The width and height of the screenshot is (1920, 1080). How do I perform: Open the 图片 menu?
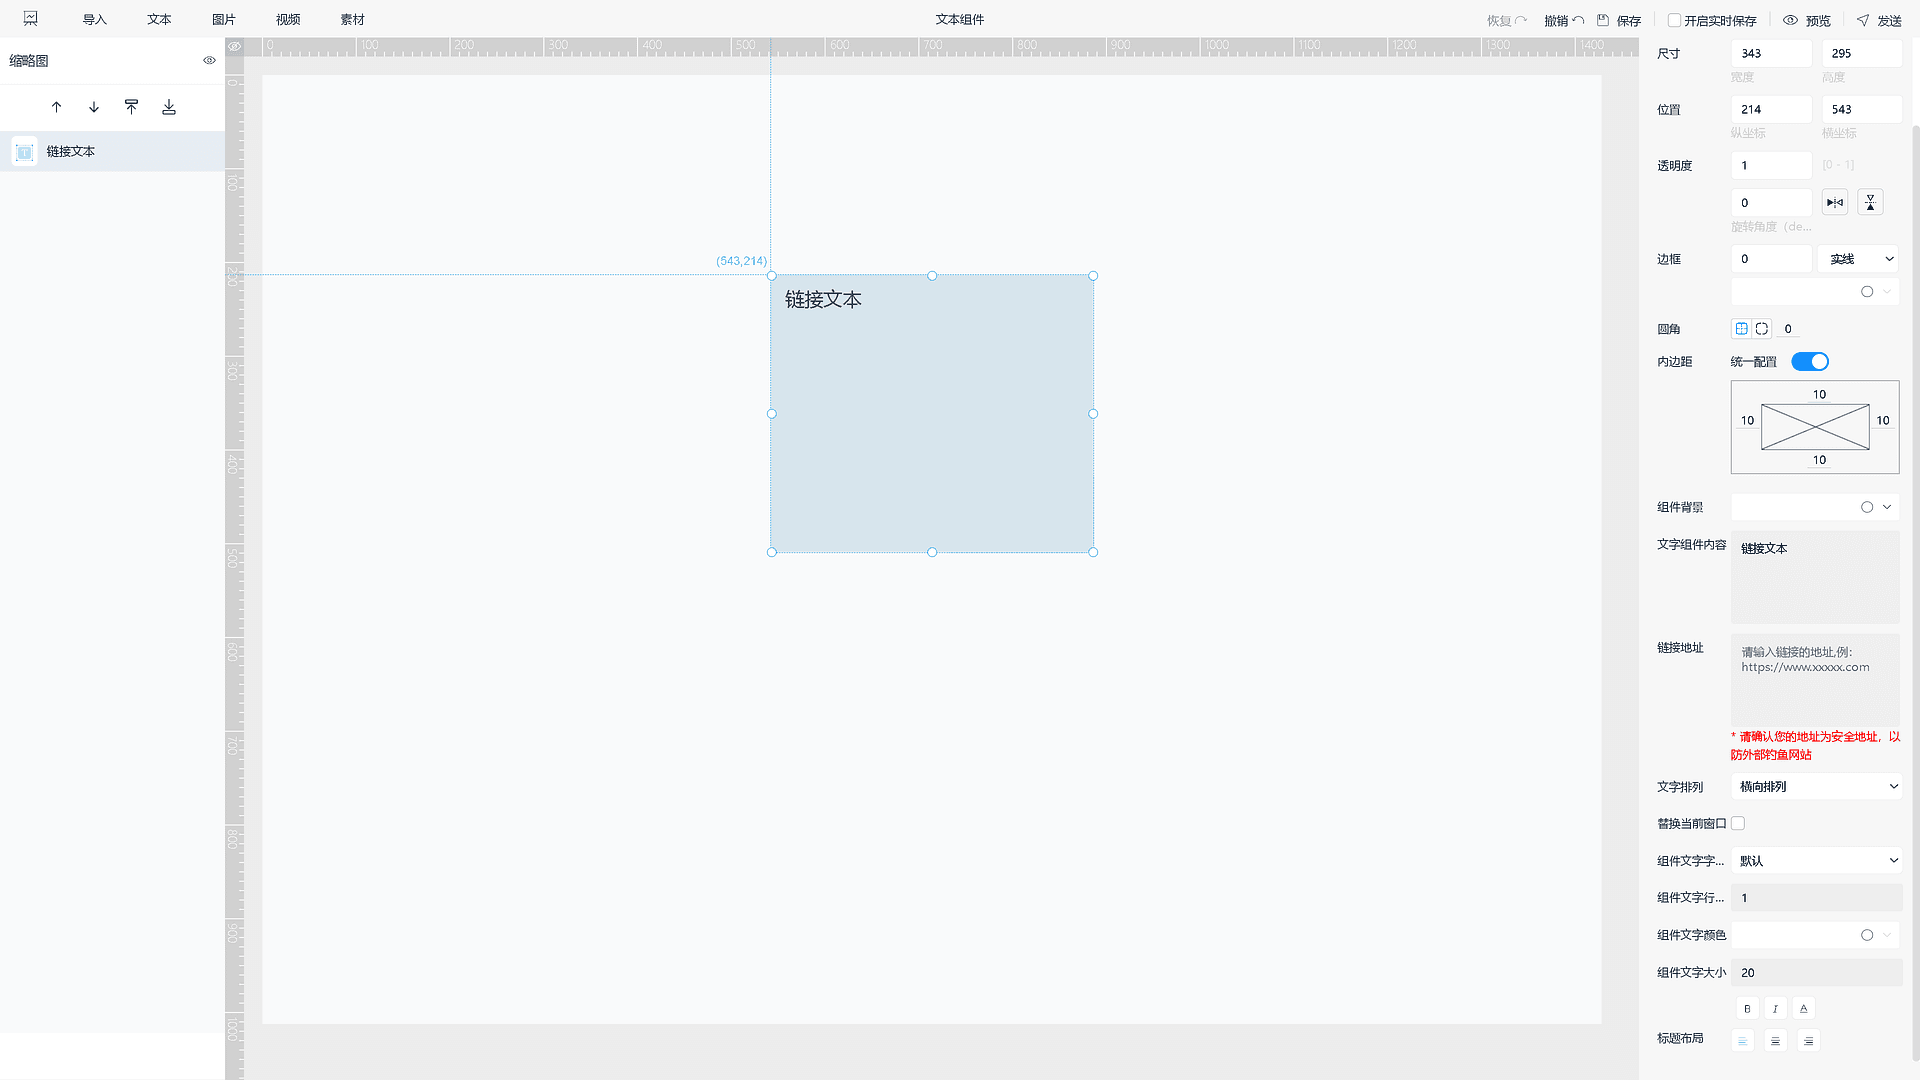224,20
